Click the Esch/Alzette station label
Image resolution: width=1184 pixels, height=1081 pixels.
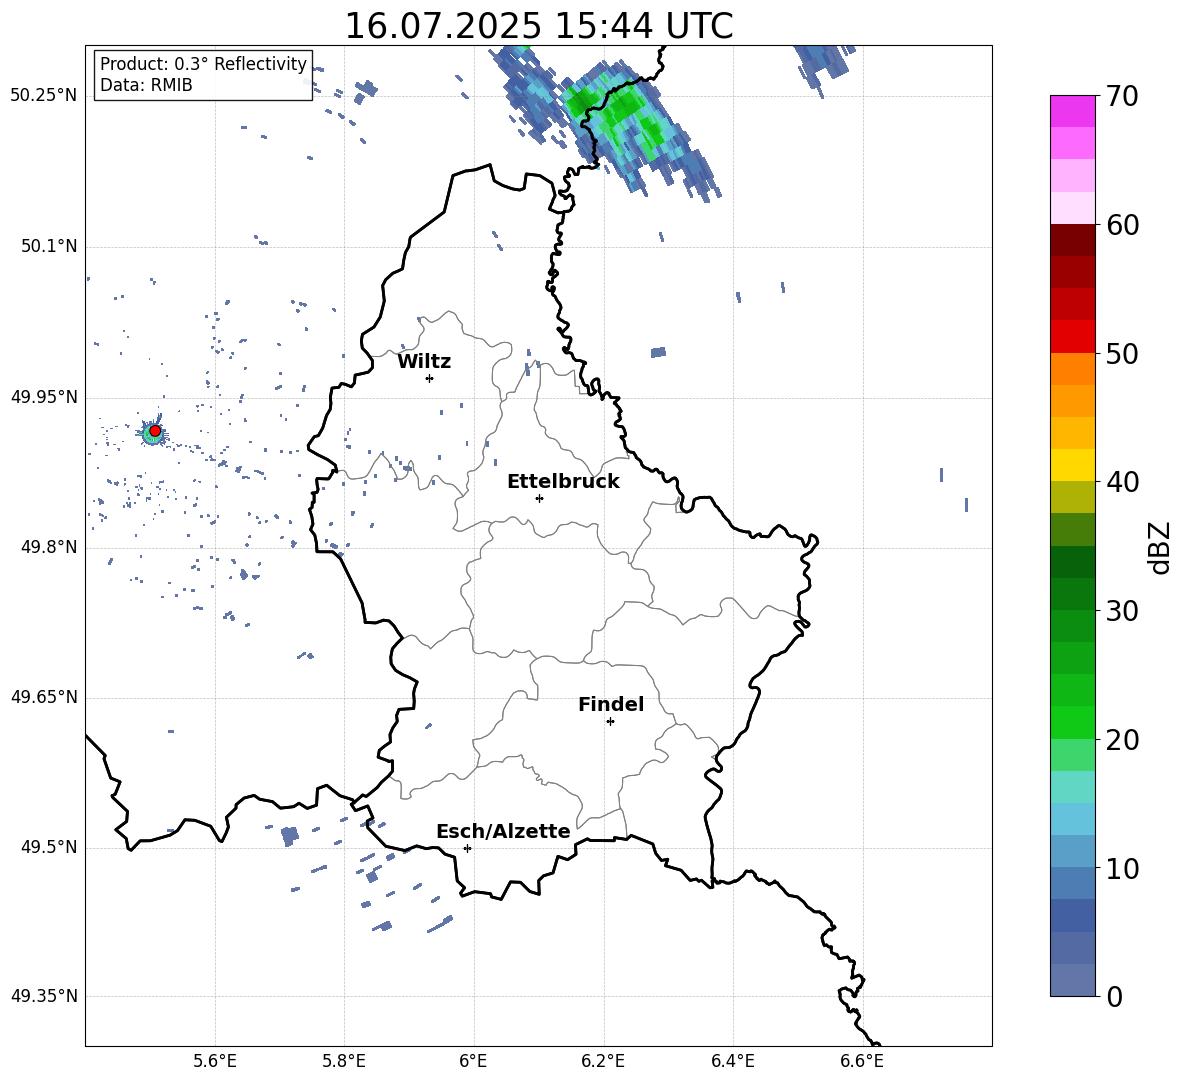(503, 831)
